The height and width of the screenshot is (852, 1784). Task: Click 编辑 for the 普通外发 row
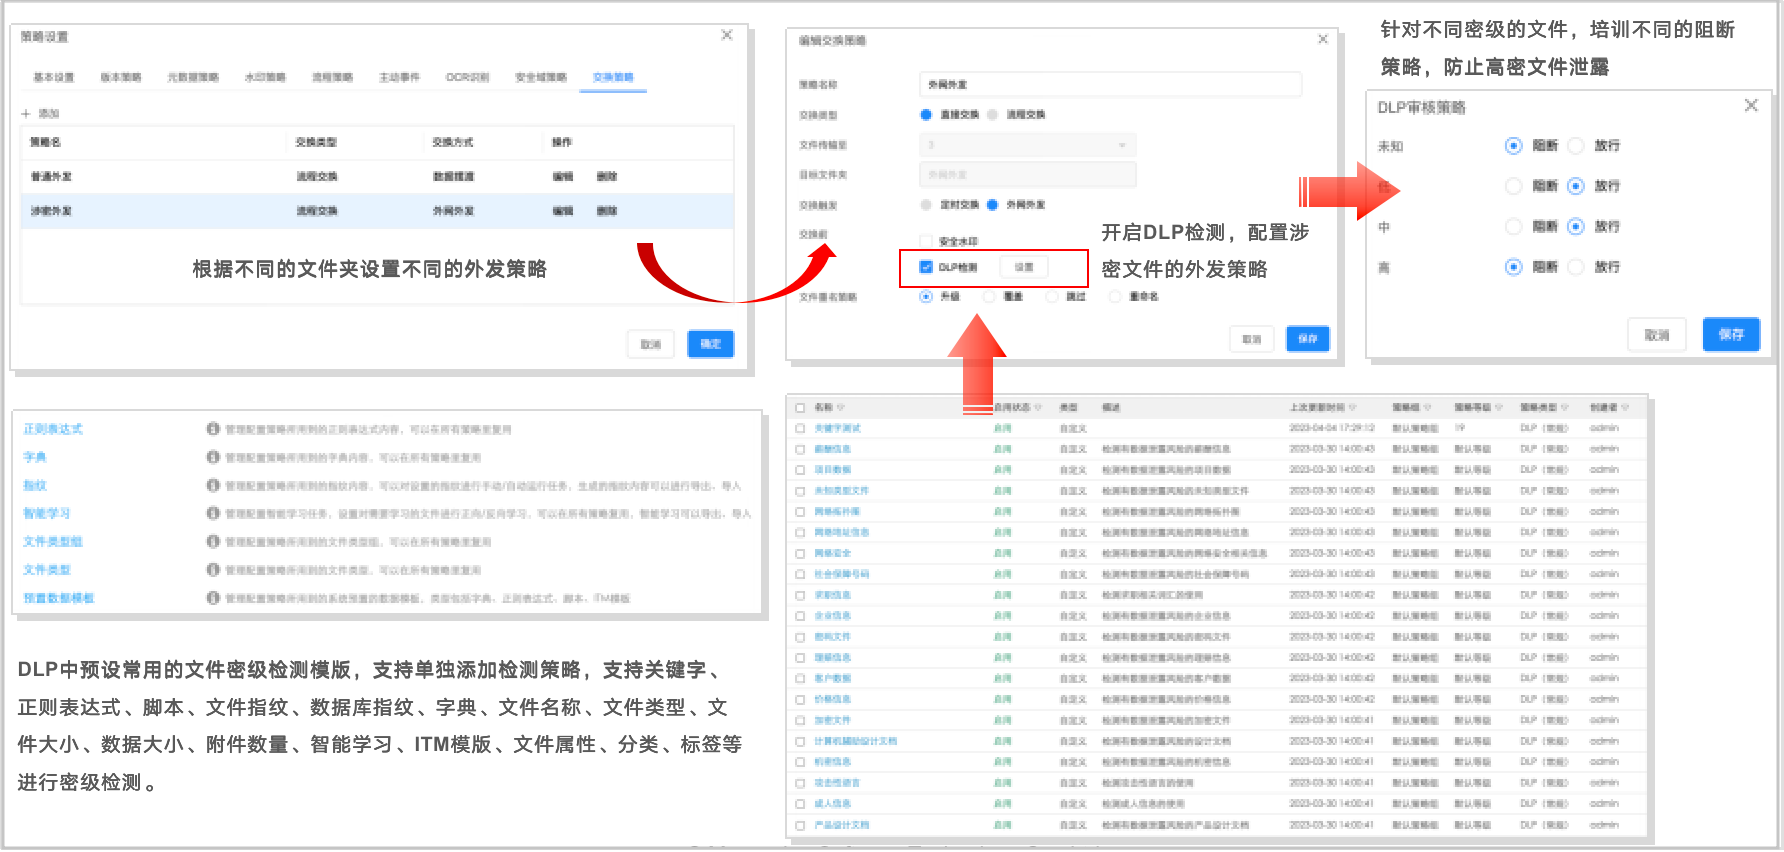point(563,177)
